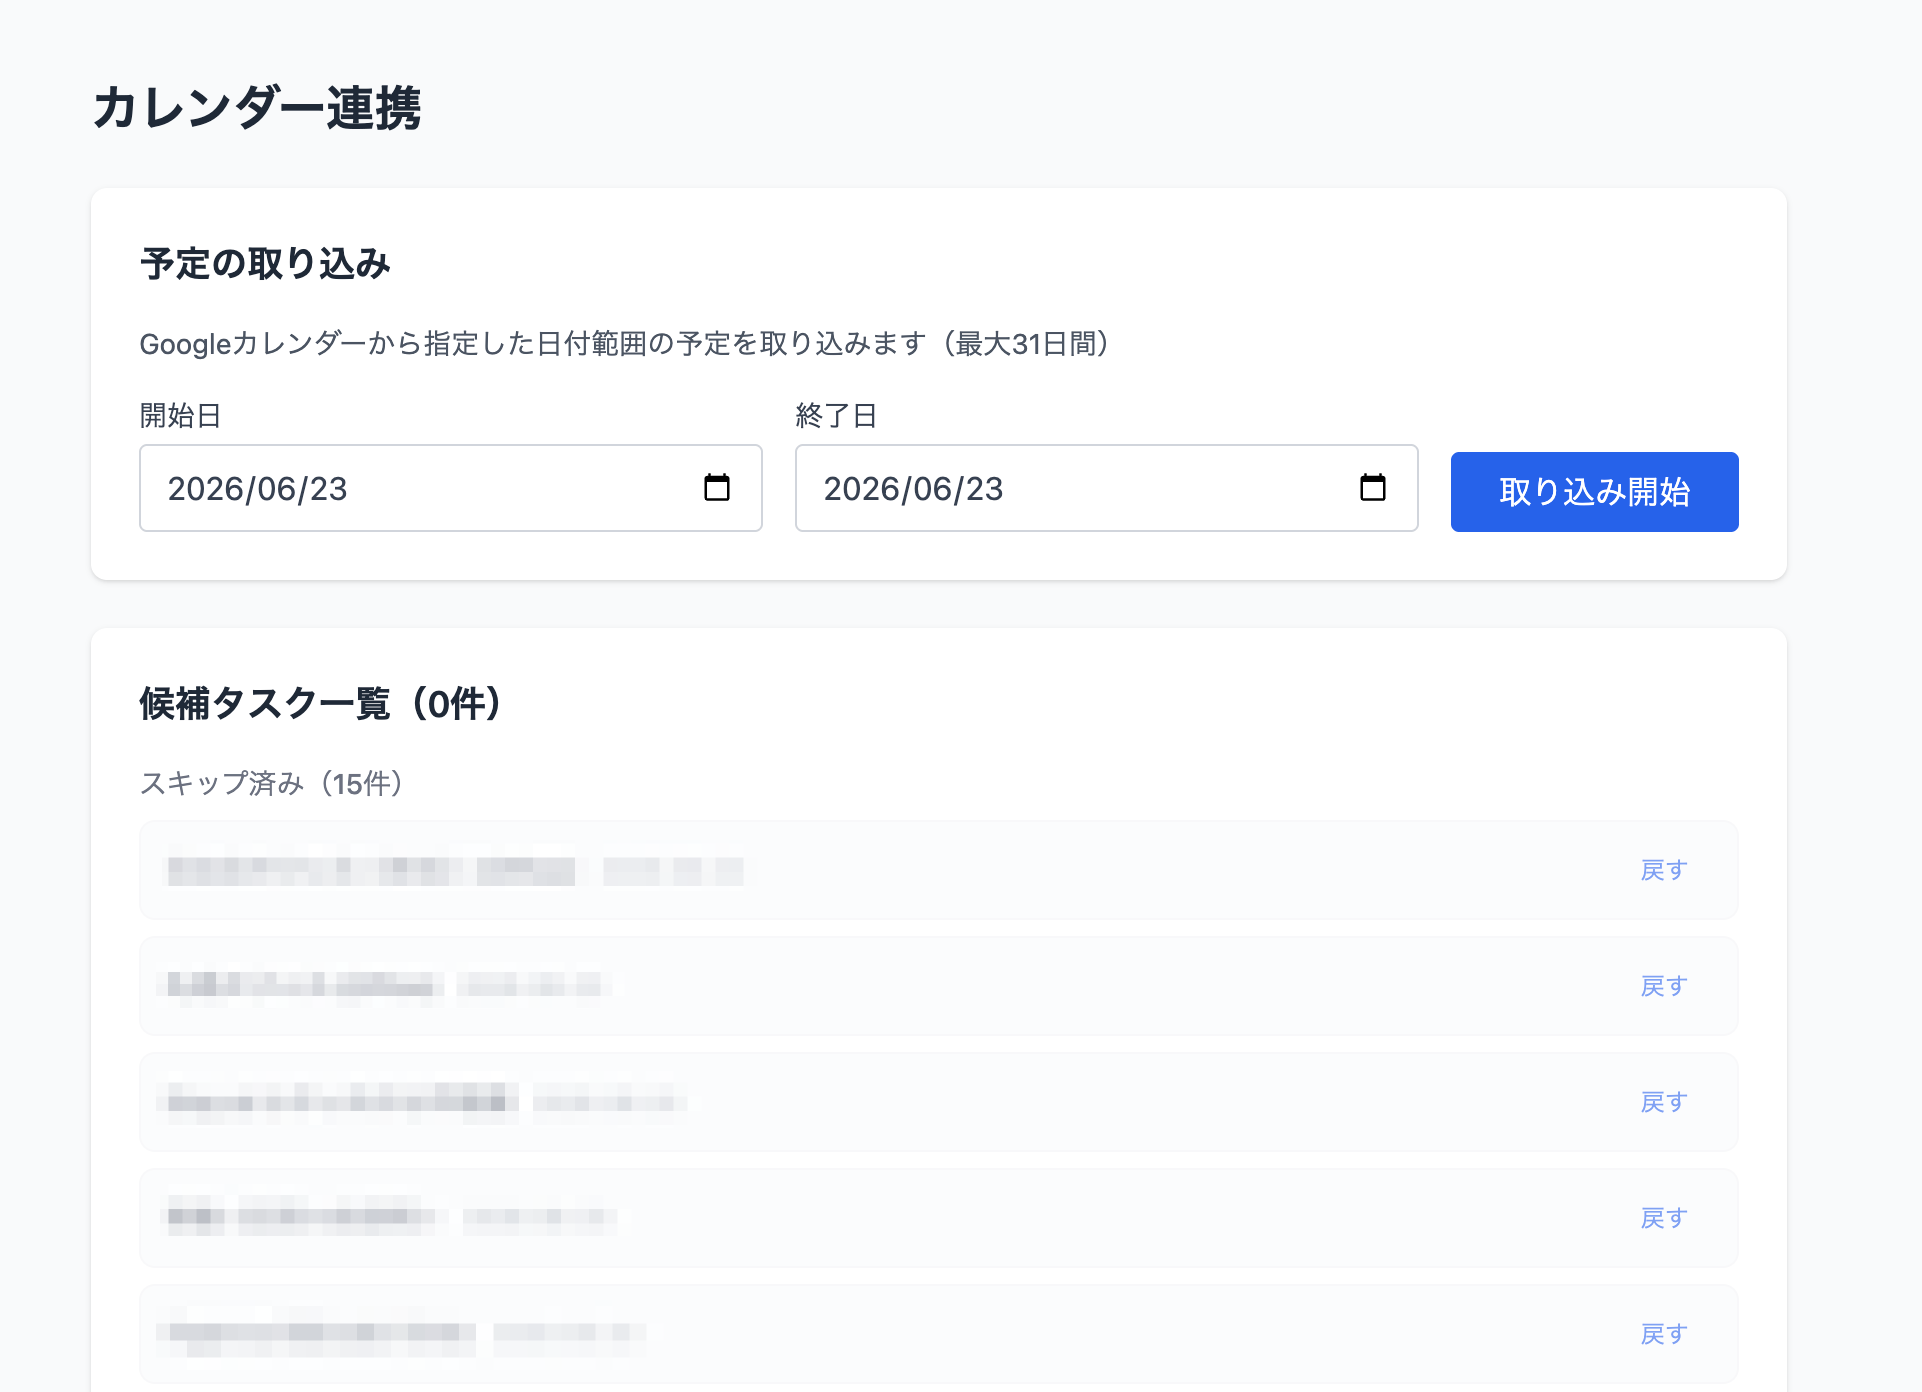This screenshot has height=1392, width=1922.
Task: Click 戻す on the fifth skipped item
Action: click(x=1664, y=1334)
